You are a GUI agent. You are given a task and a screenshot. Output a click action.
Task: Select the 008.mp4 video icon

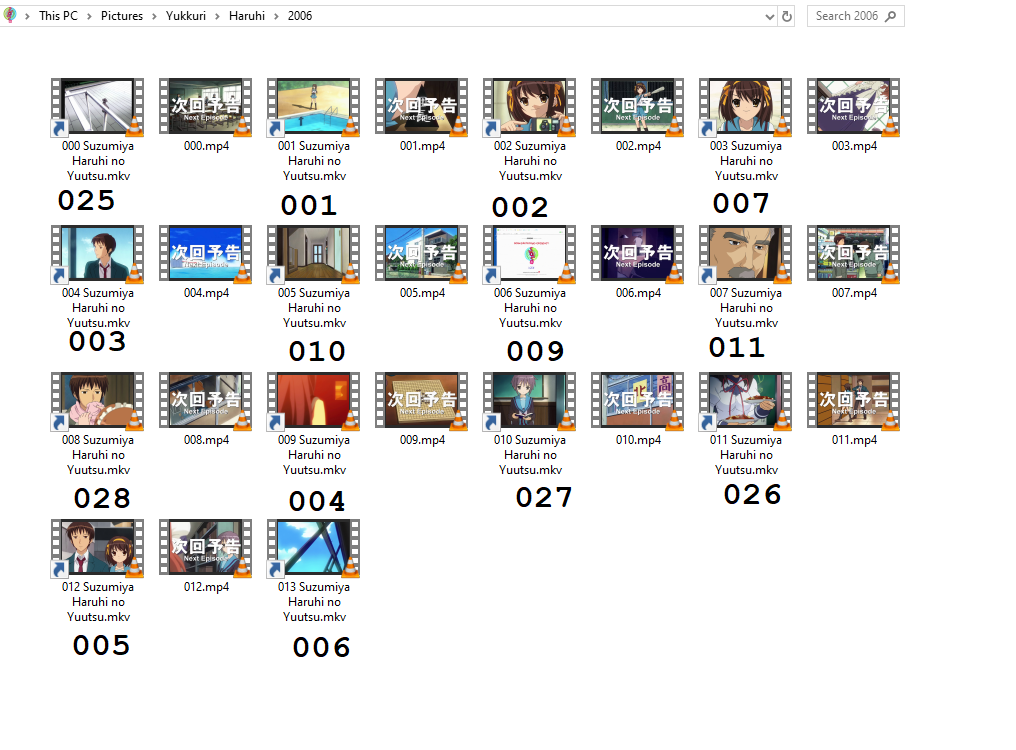coord(206,401)
